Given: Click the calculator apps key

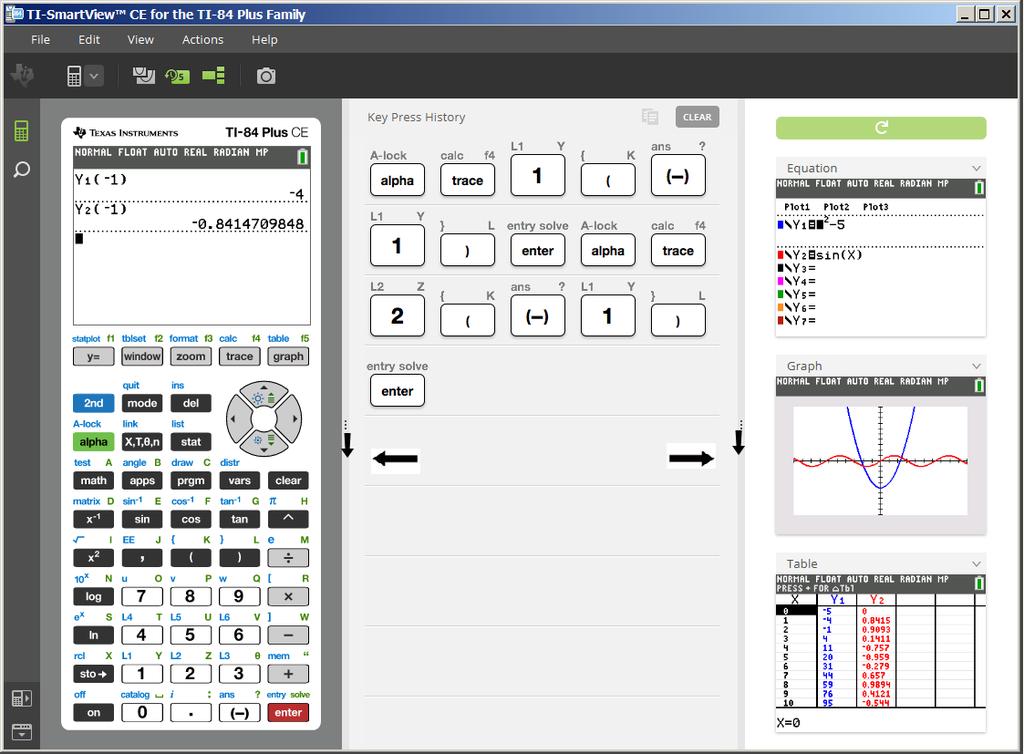Looking at the screenshot, I should (x=142, y=480).
